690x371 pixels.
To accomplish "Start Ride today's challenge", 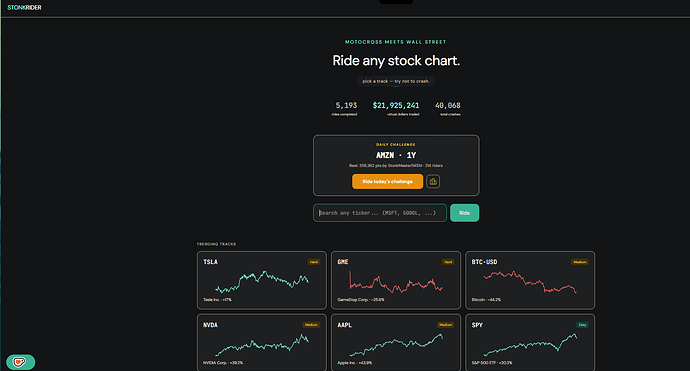I will [x=387, y=181].
